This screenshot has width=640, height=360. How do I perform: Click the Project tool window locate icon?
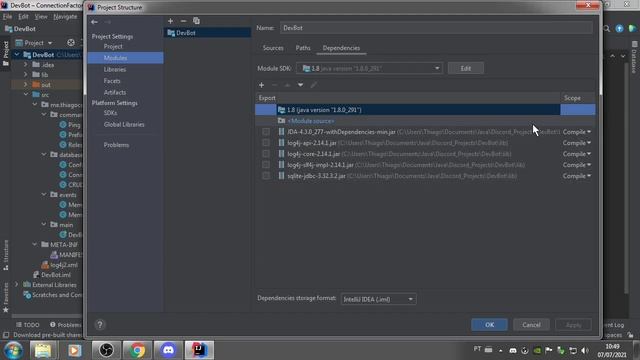[x=71, y=42]
